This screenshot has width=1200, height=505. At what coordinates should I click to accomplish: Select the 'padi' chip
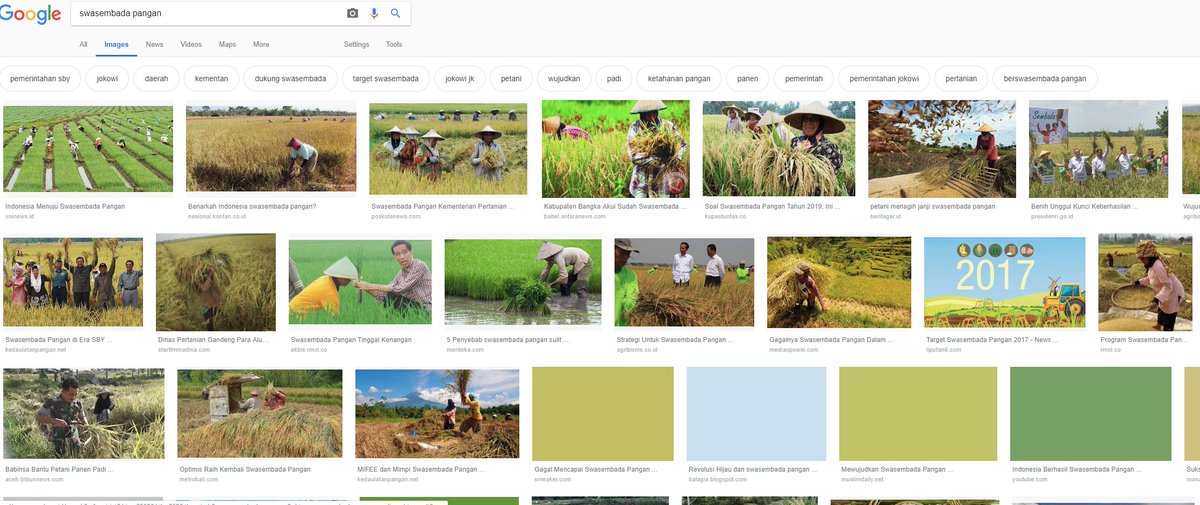614,78
